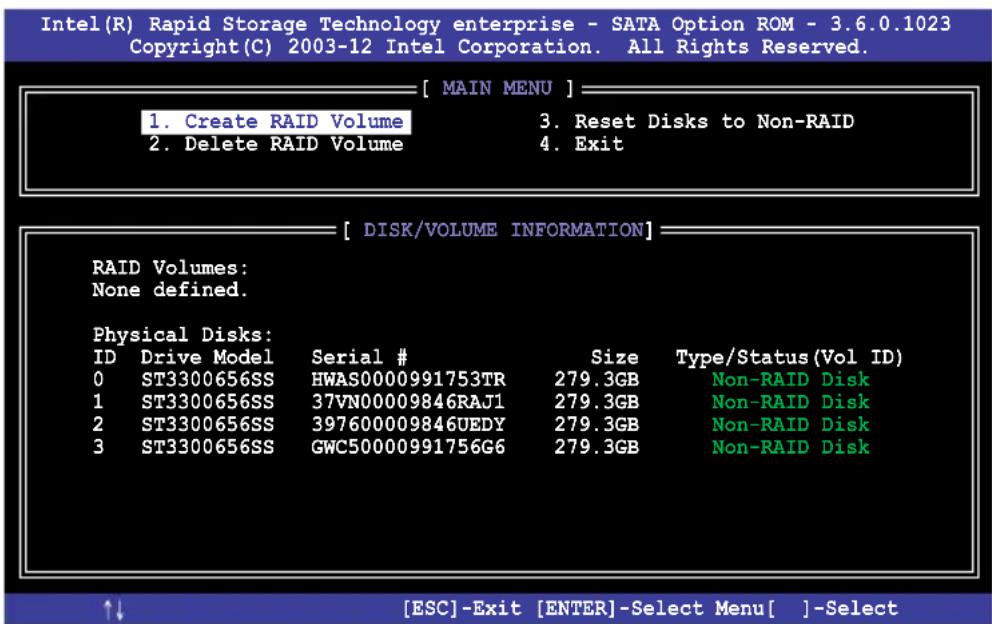Image resolution: width=992 pixels, height=624 pixels.
Task: Select Create RAID Volume menu option
Action: [x=276, y=122]
